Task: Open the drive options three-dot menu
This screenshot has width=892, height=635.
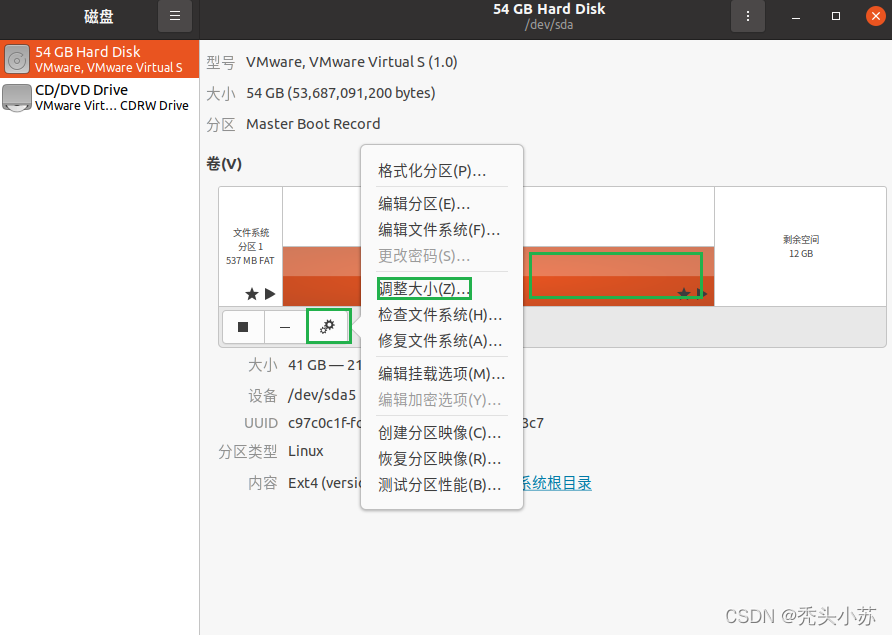Action: point(748,16)
